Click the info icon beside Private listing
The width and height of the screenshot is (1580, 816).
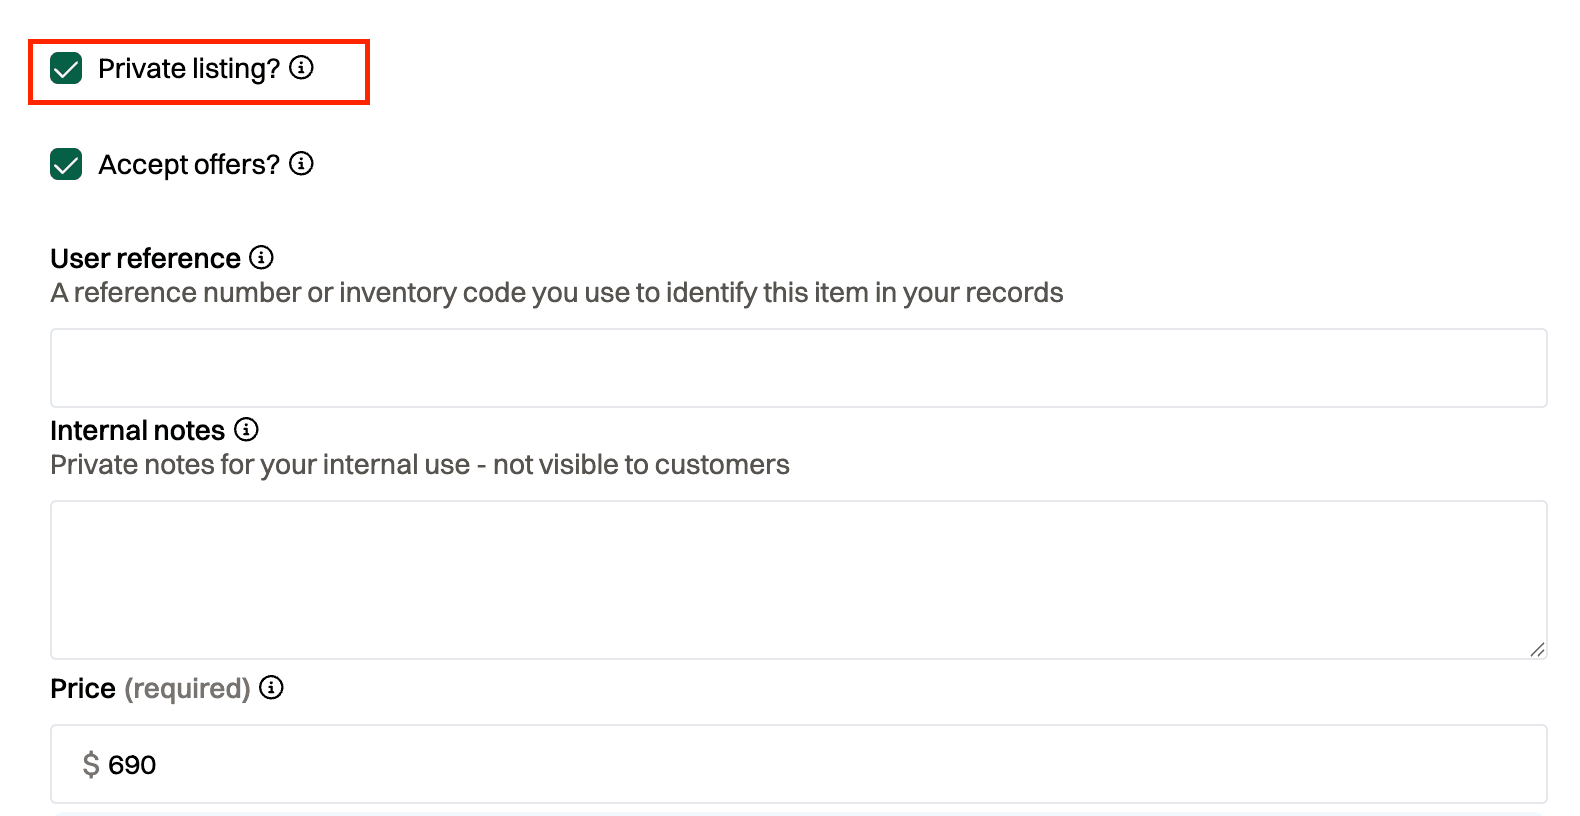[x=301, y=67]
